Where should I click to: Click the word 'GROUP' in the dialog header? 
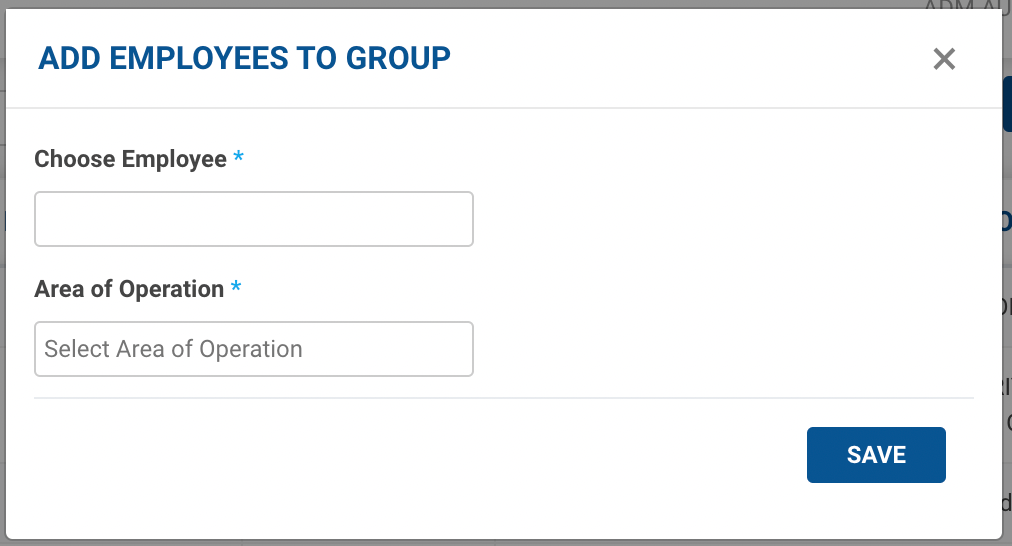[398, 58]
